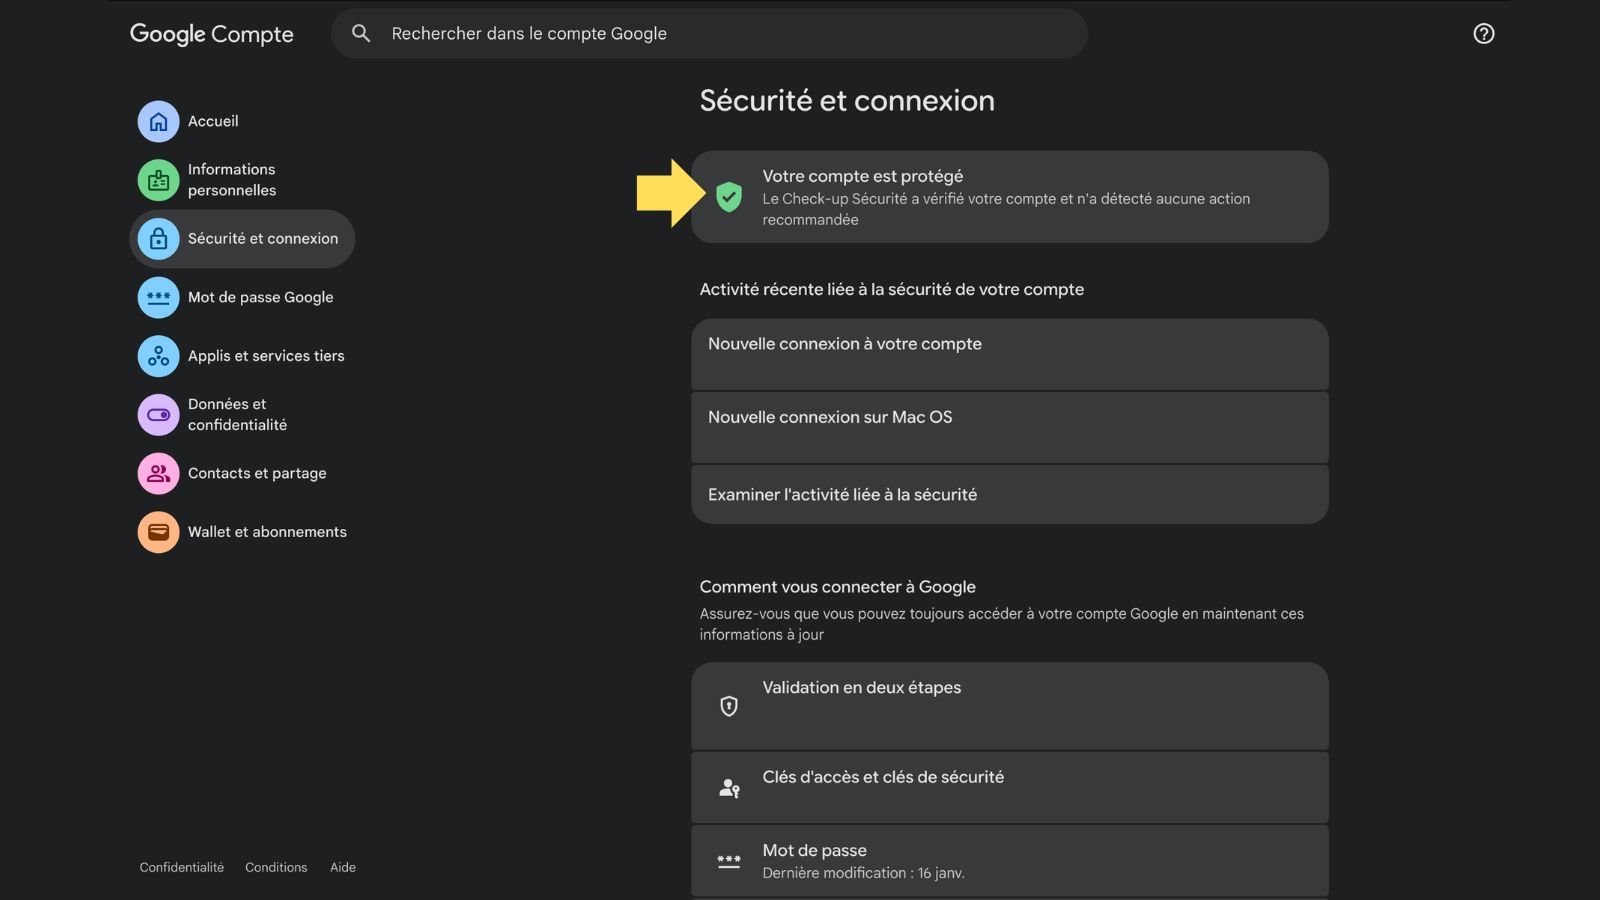
Task: Open the help question mark icon
Action: coord(1484,33)
